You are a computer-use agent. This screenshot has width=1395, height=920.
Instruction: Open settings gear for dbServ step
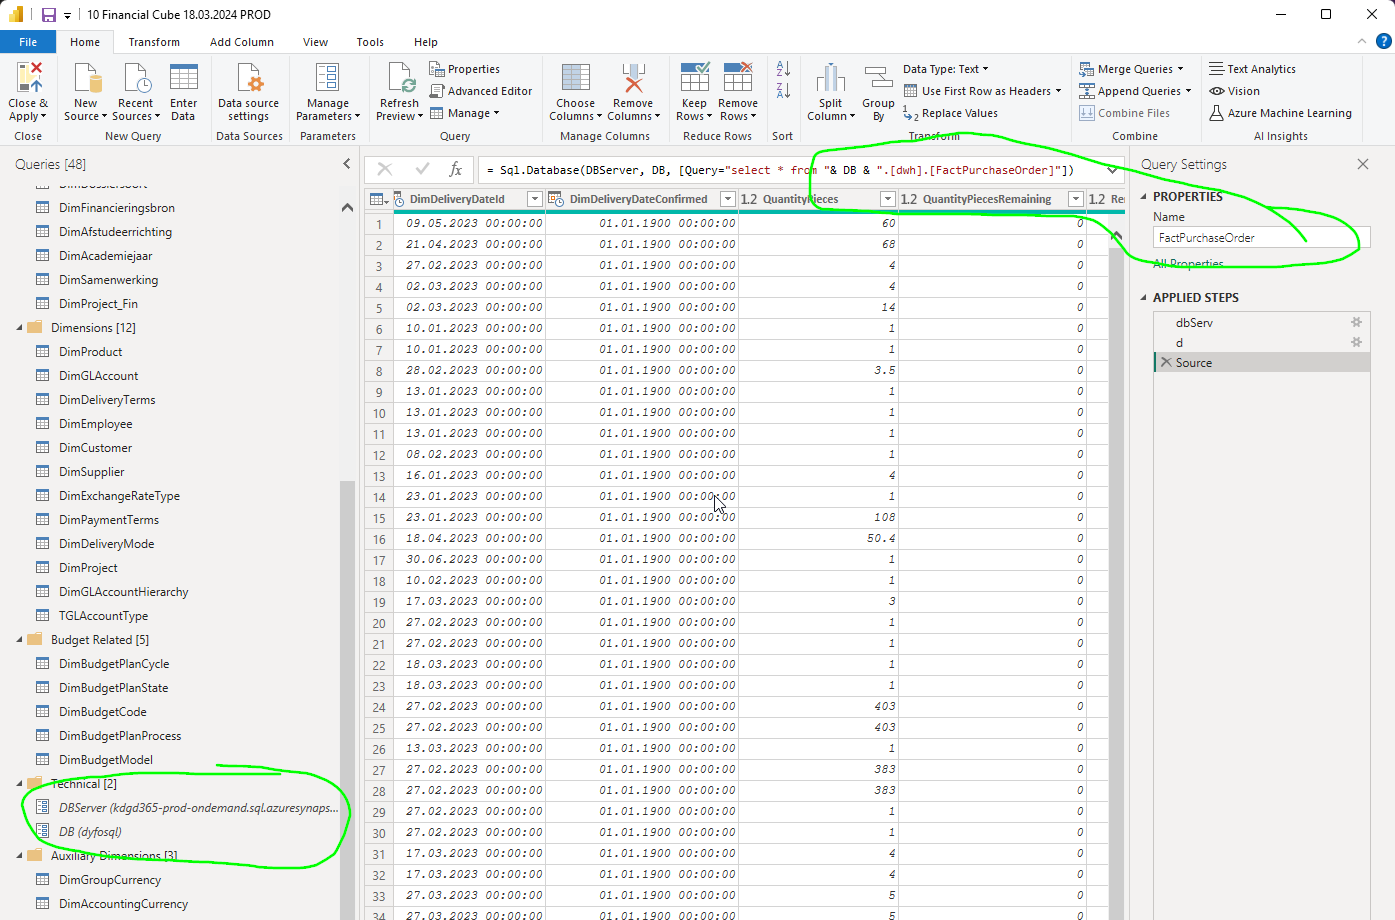pyautogui.click(x=1356, y=322)
